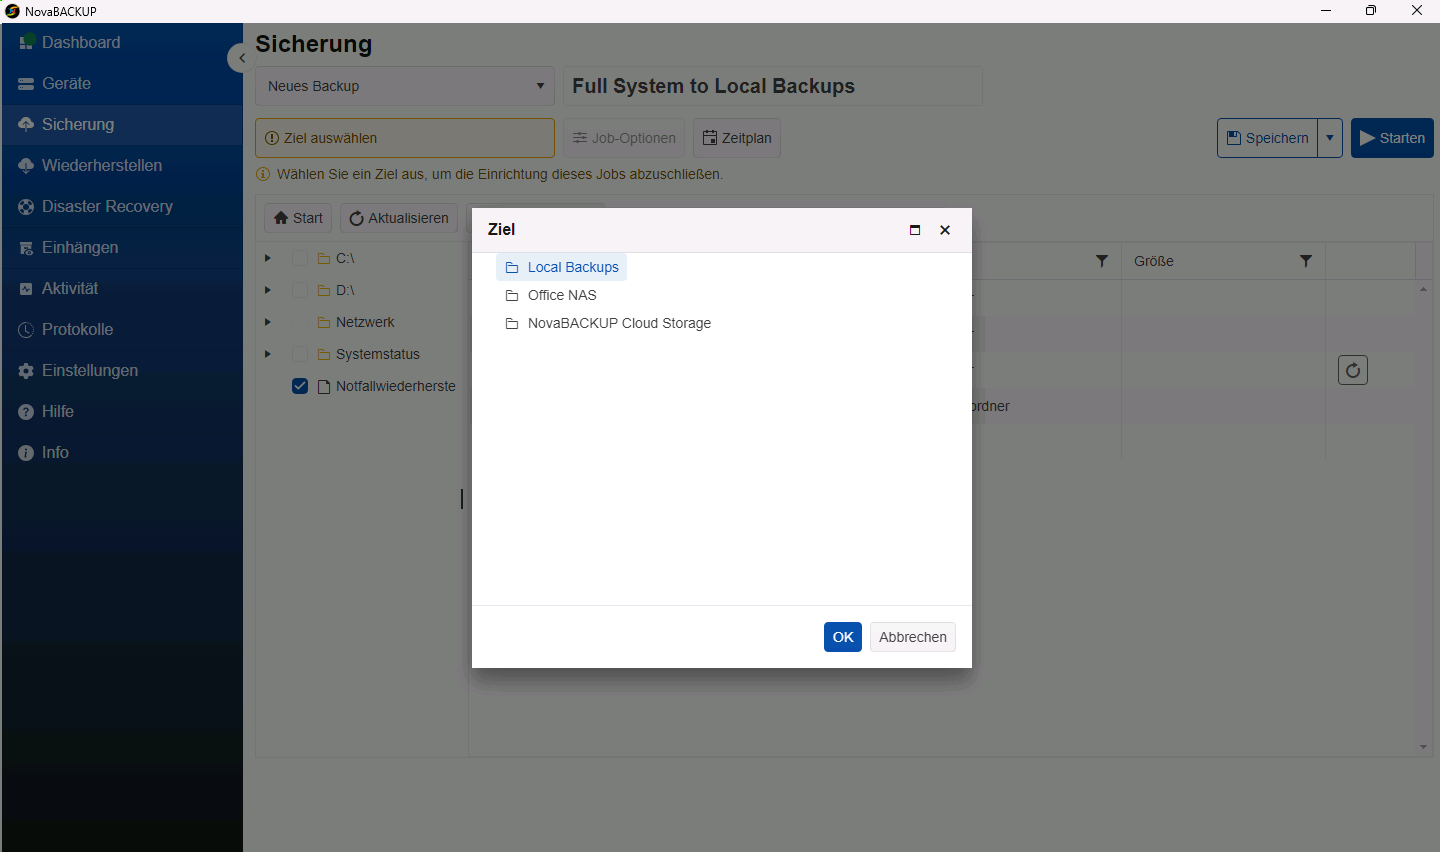Toggle the D:\ checkbox
This screenshot has width=1440, height=852.
pos(300,290)
